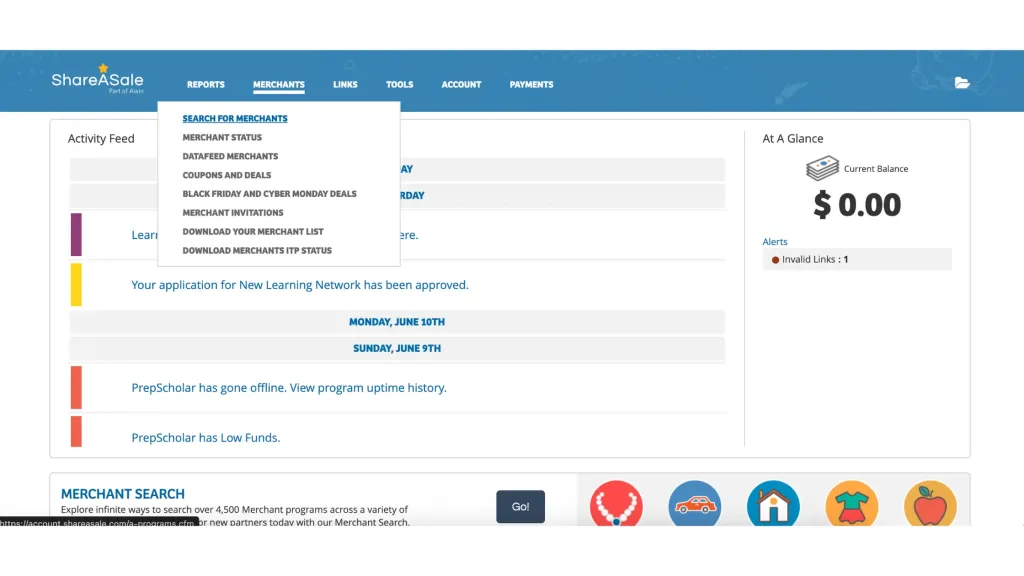This screenshot has height=576, width=1024.
Task: Click the $ 0.00 balance amount
Action: pos(857,204)
